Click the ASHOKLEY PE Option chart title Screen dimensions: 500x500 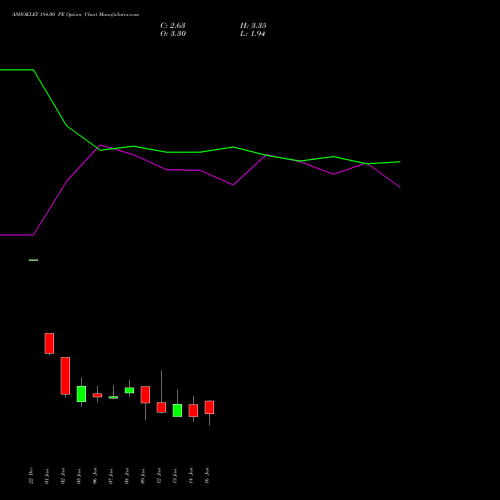pos(75,15)
